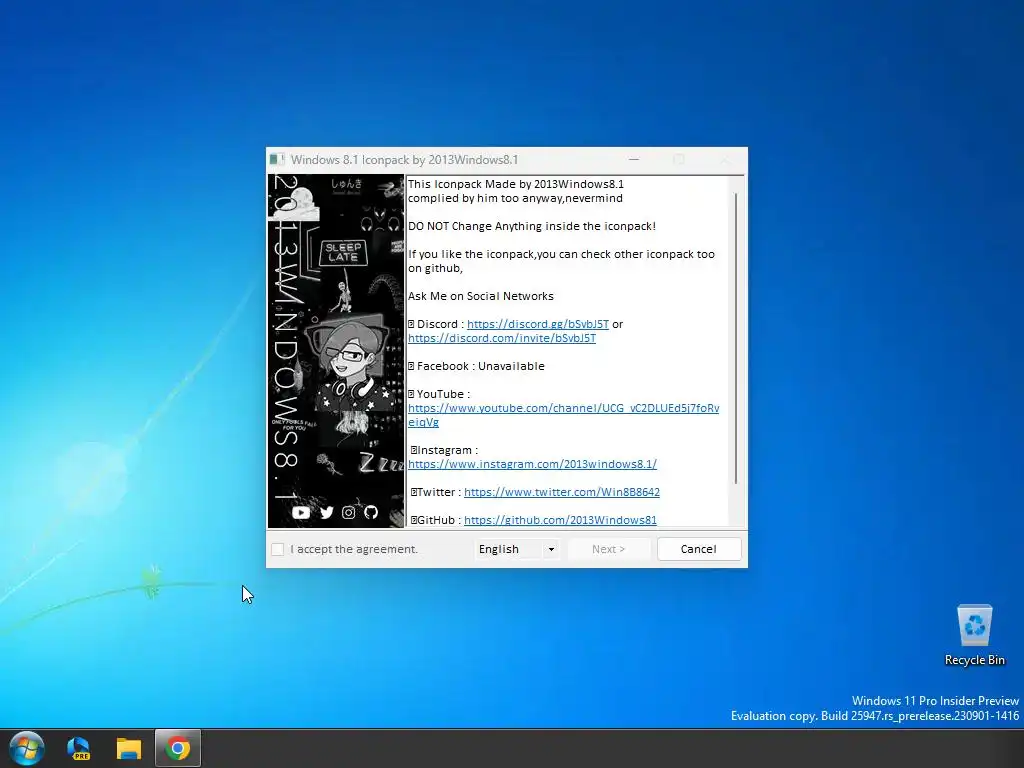Click 'Ask Me on Social Networks' text
The height and width of the screenshot is (768, 1024).
tap(481, 296)
